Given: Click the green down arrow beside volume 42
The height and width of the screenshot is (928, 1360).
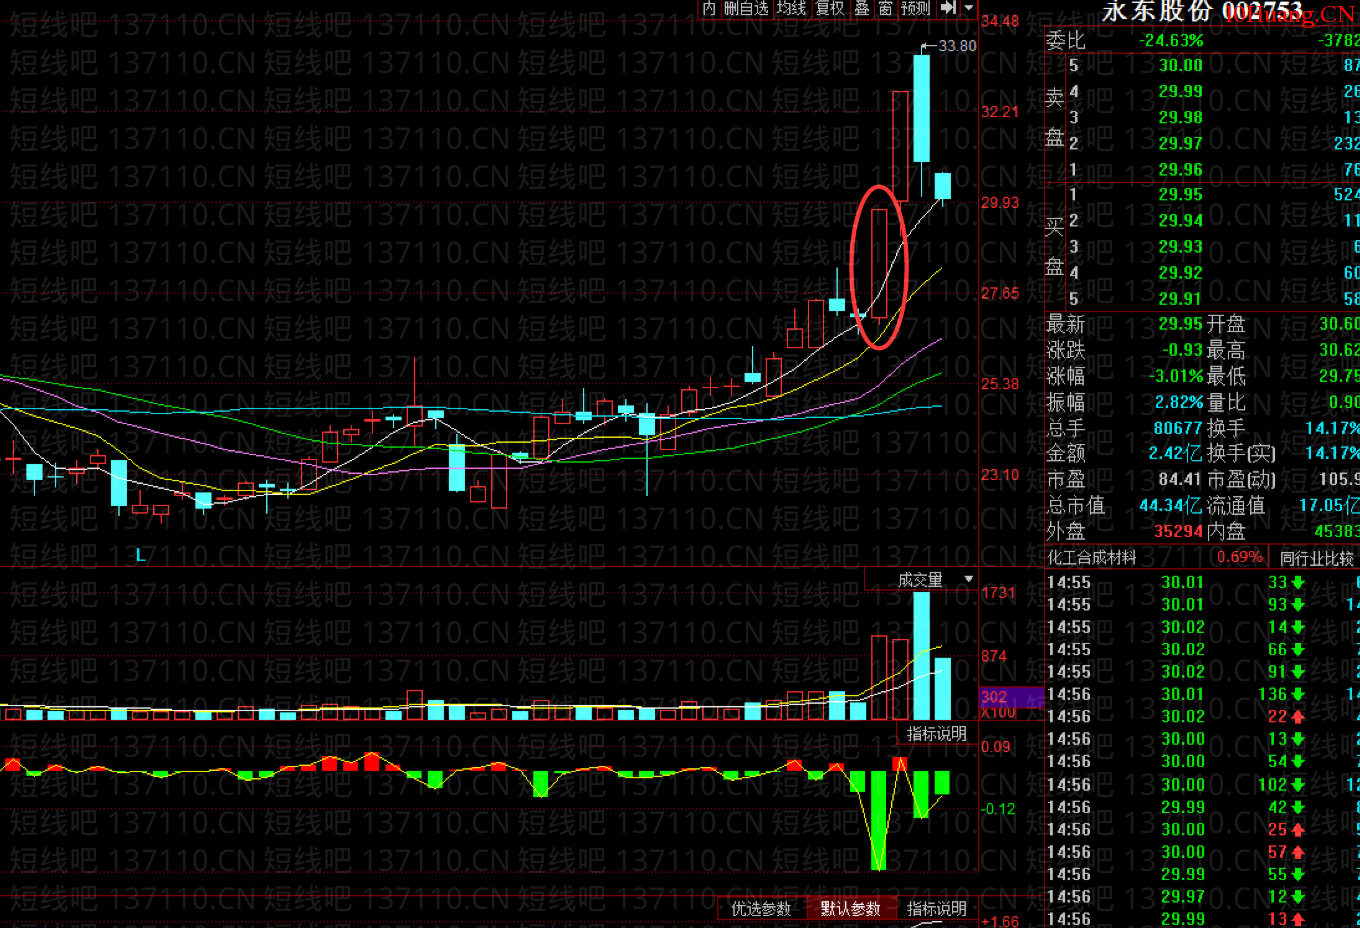Looking at the screenshot, I should tap(1298, 807).
